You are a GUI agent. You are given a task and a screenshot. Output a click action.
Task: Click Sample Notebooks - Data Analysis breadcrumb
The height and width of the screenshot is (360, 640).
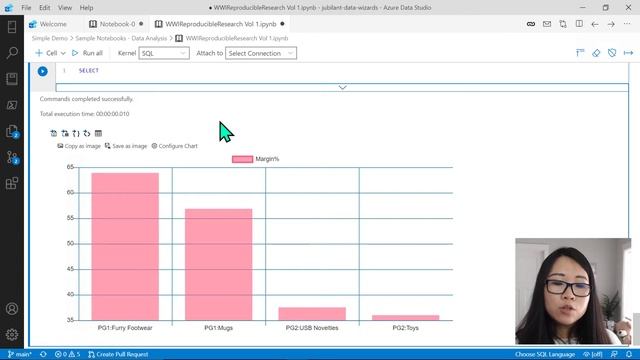(121, 38)
